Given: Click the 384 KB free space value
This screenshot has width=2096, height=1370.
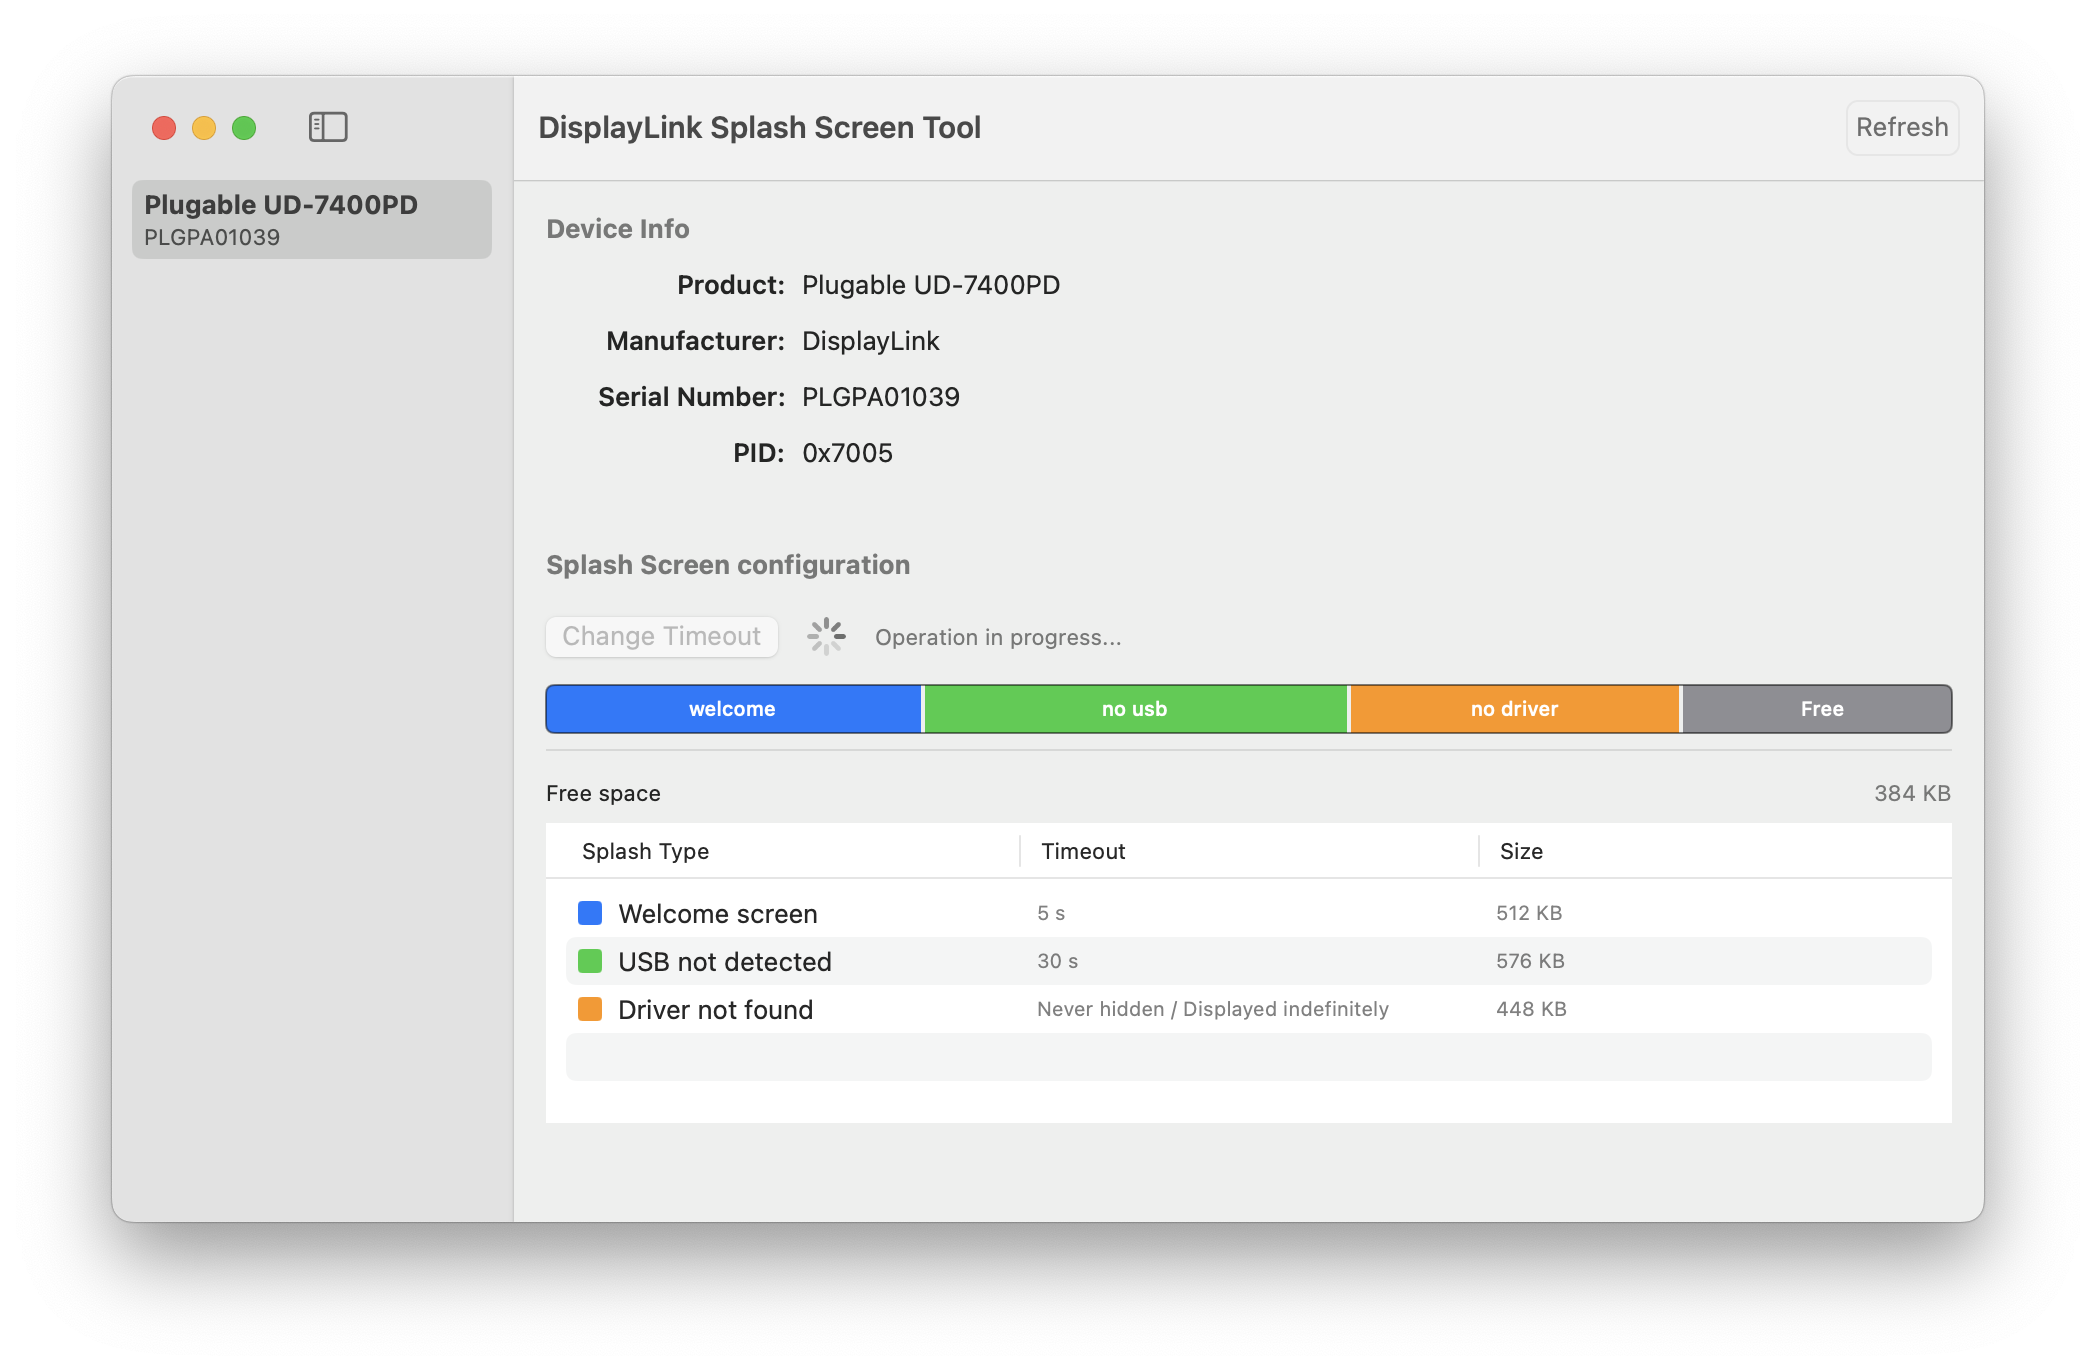Looking at the screenshot, I should [x=1912, y=793].
